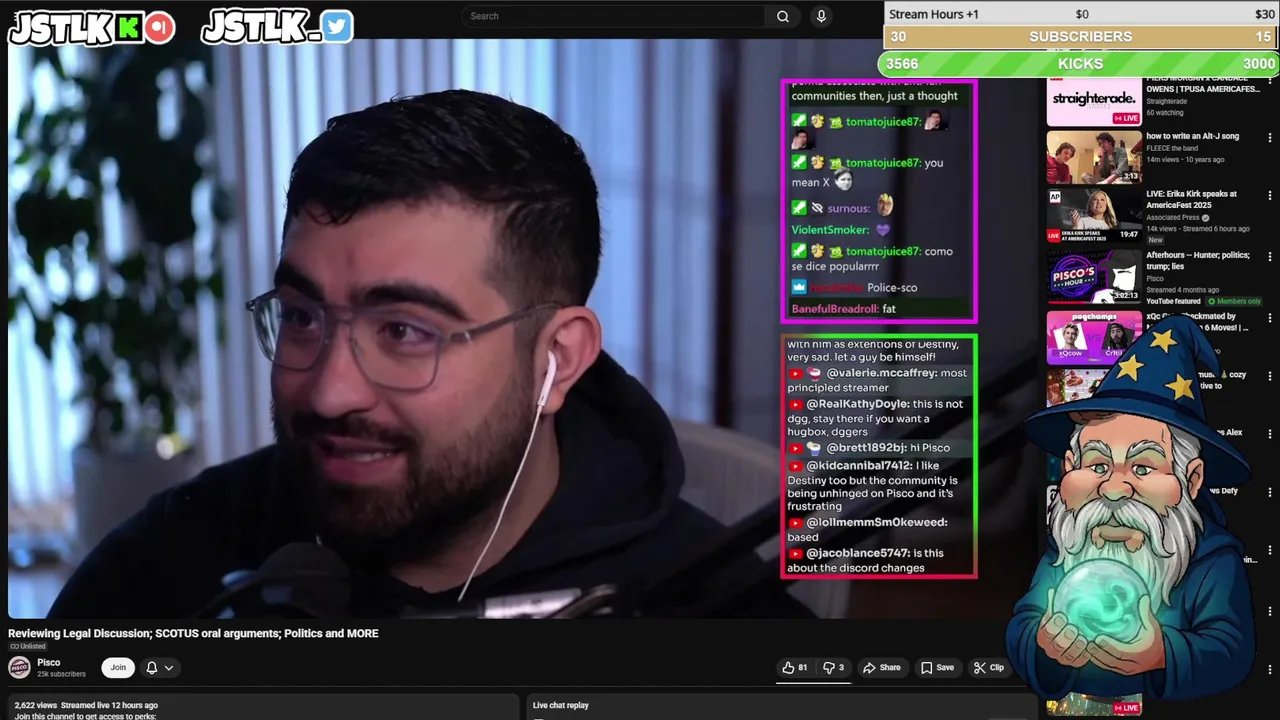This screenshot has height=720, width=1280.
Task: Click '60 watching' under Straighterade
Action: (x=1165, y=113)
